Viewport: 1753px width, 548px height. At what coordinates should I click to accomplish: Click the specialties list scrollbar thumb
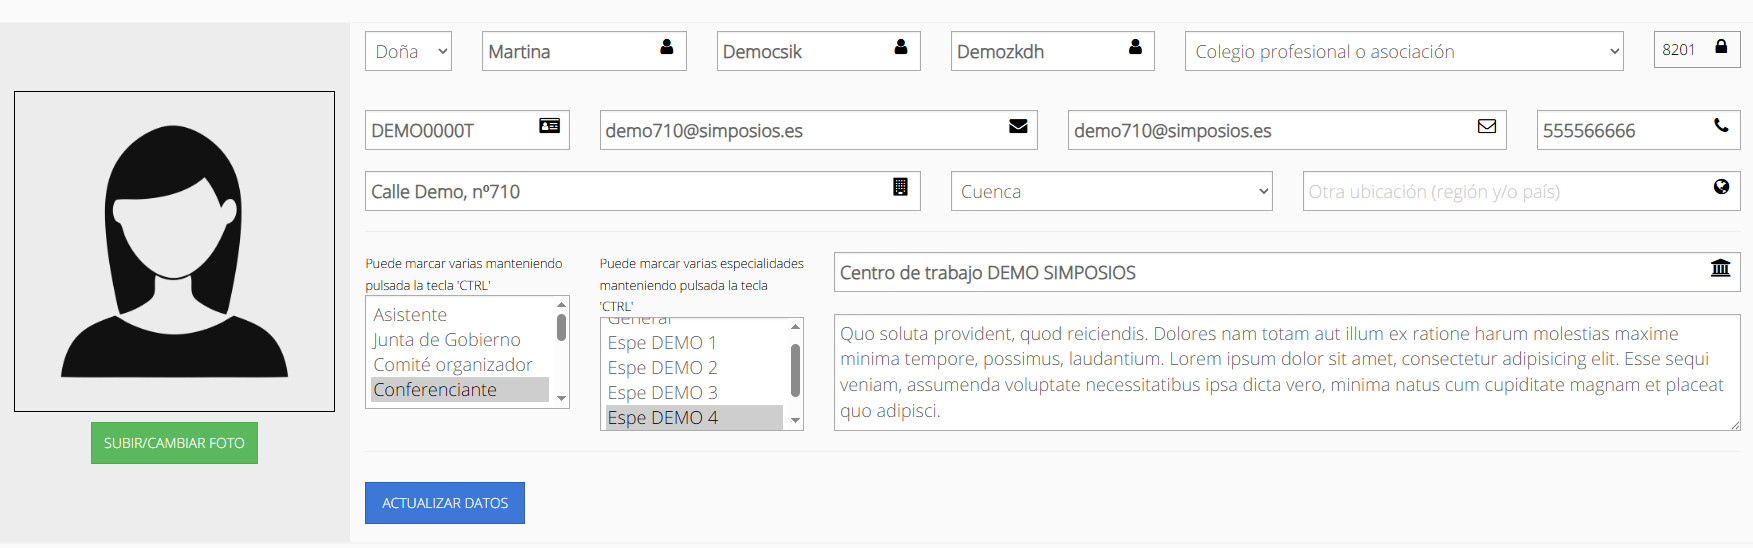point(796,370)
